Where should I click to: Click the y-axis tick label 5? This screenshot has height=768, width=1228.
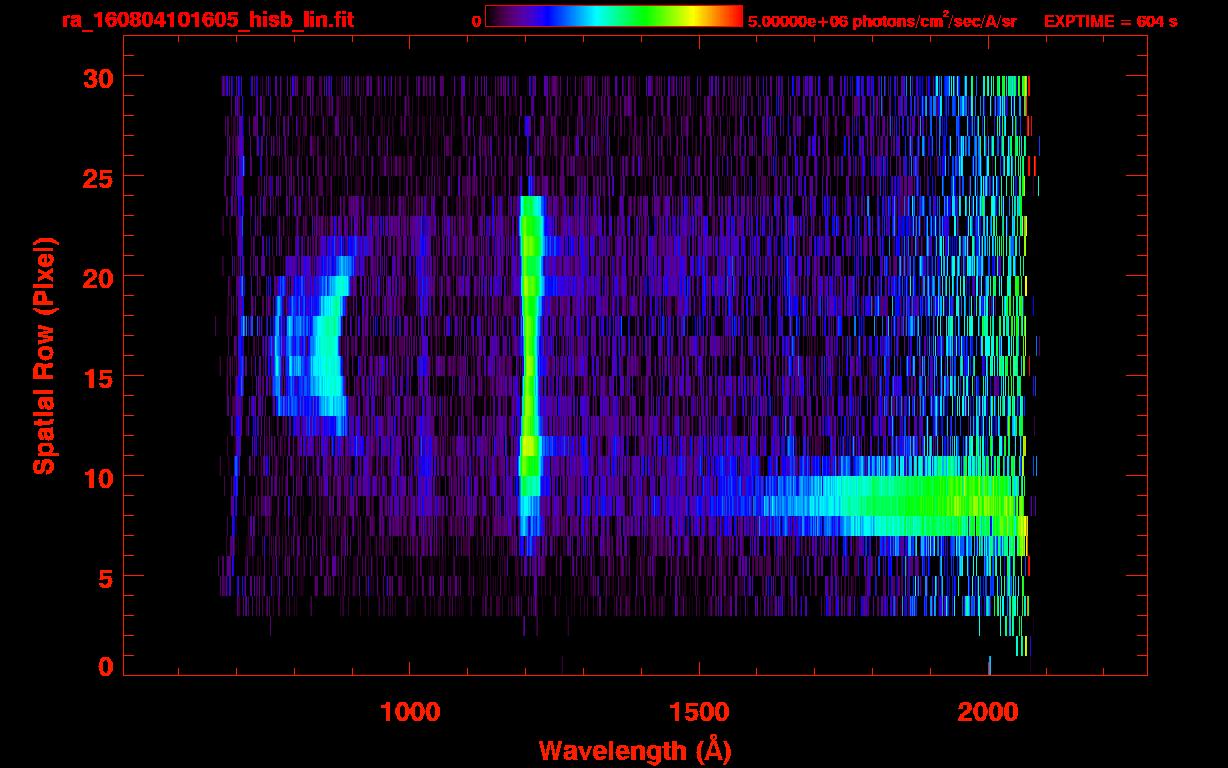105,577
